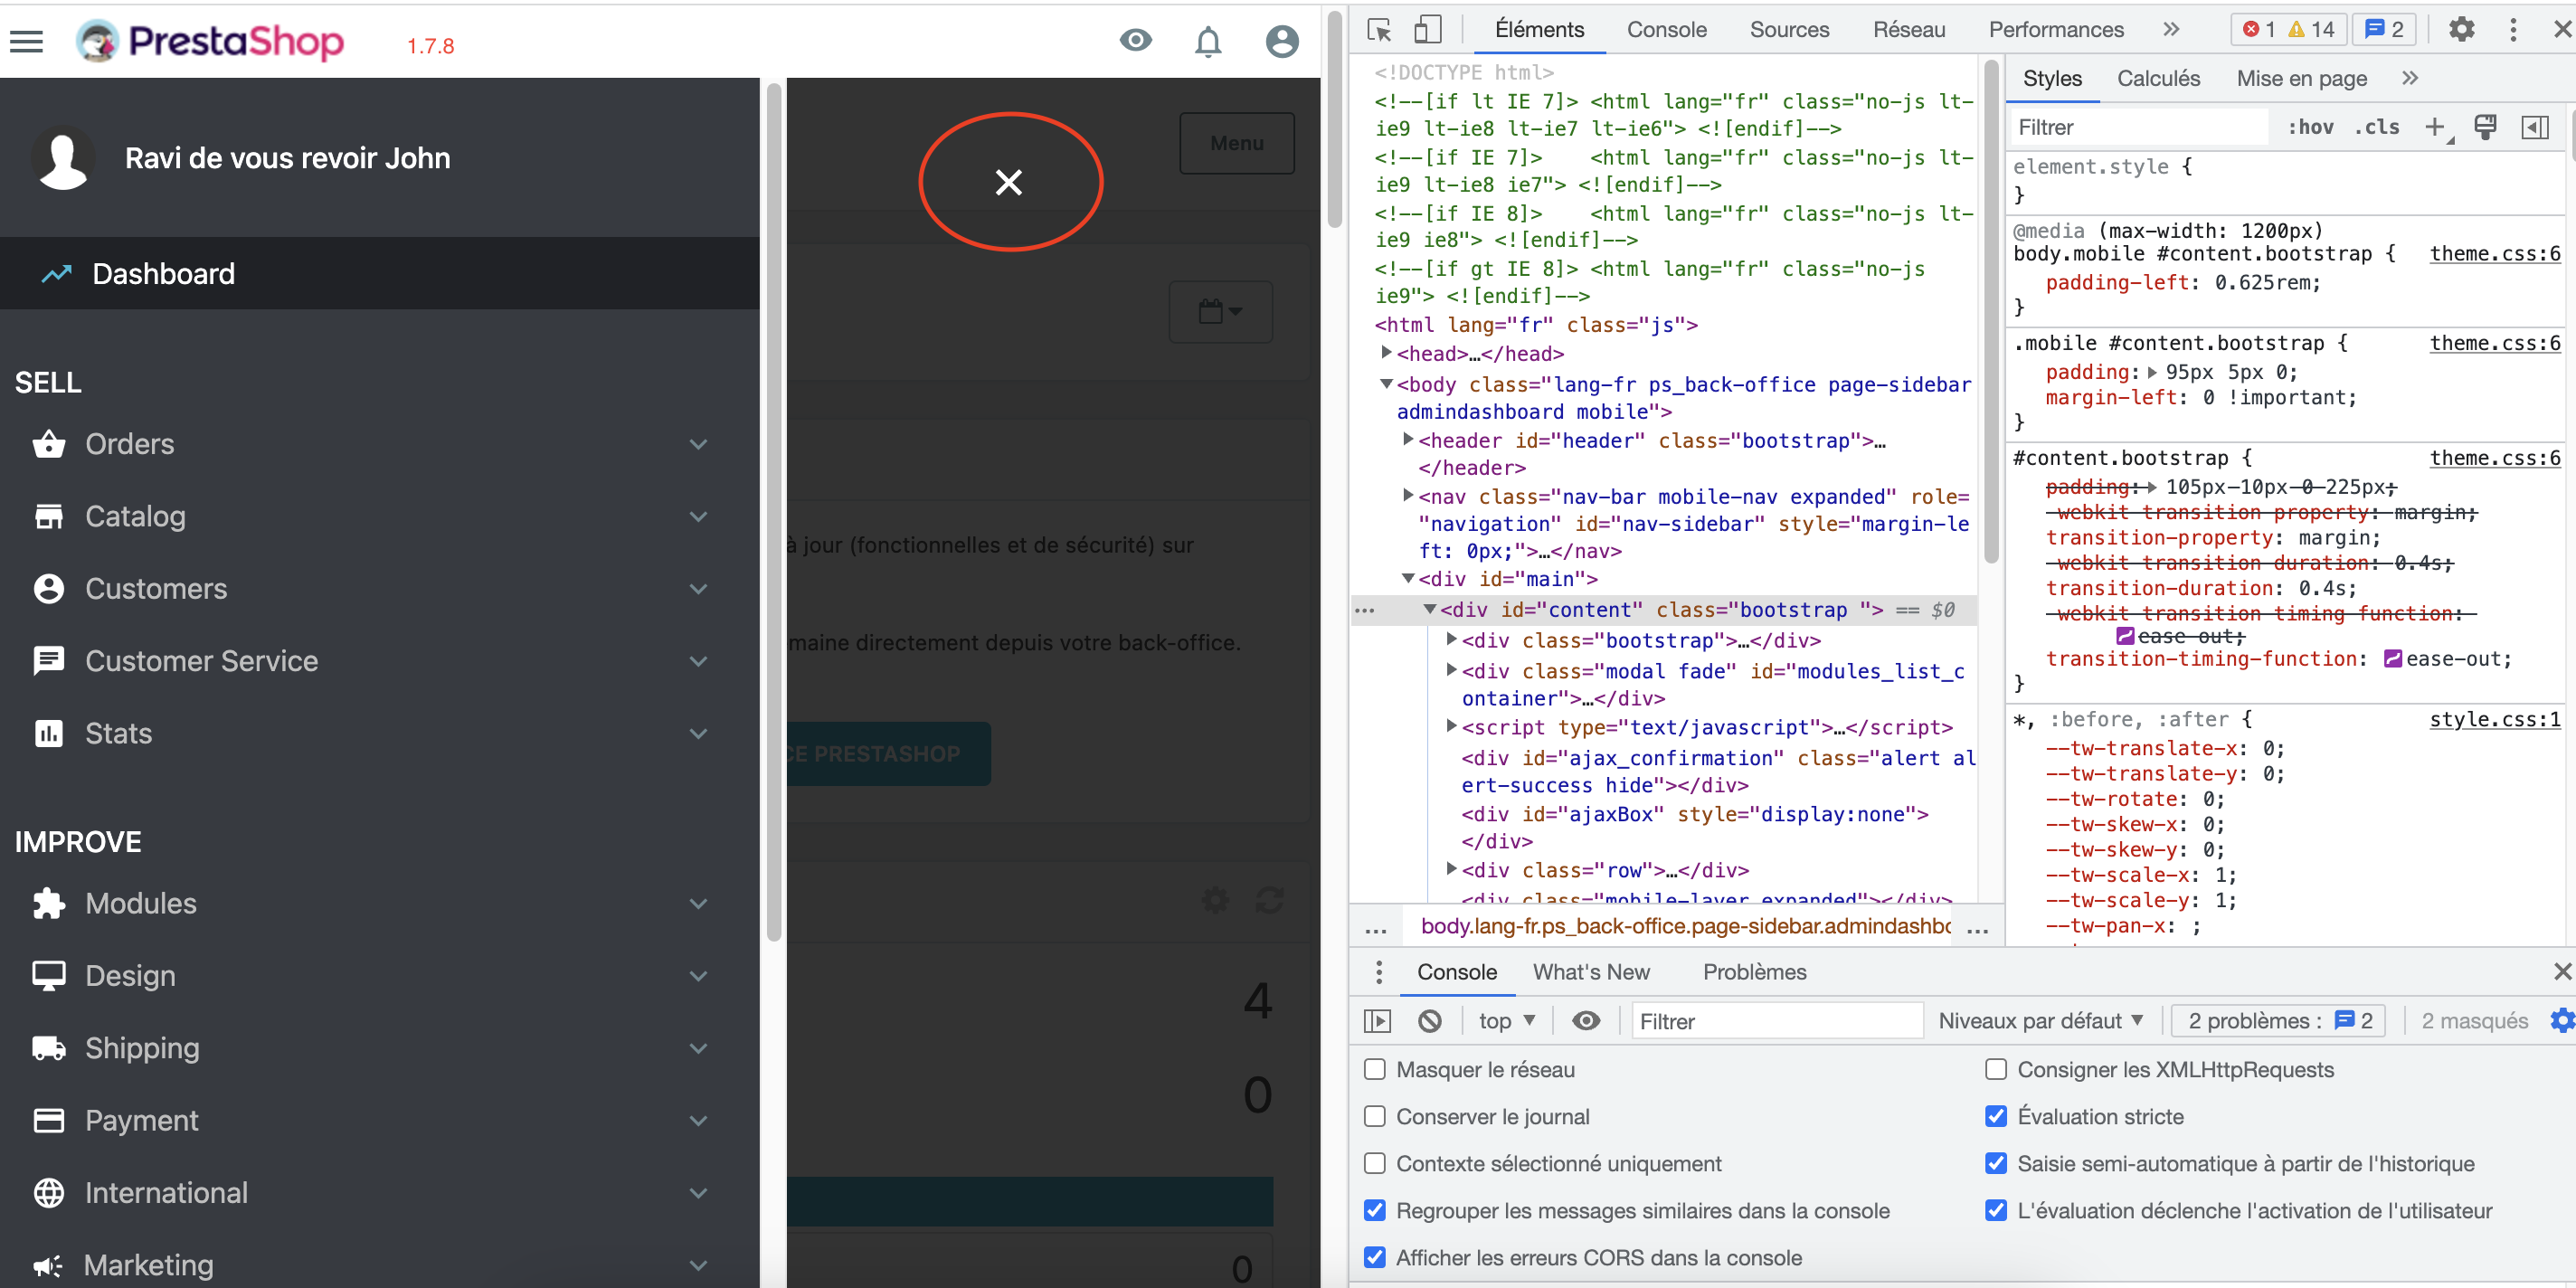Expand the head node in Elements tree
The height and width of the screenshot is (1288, 2576).
tap(1388, 353)
